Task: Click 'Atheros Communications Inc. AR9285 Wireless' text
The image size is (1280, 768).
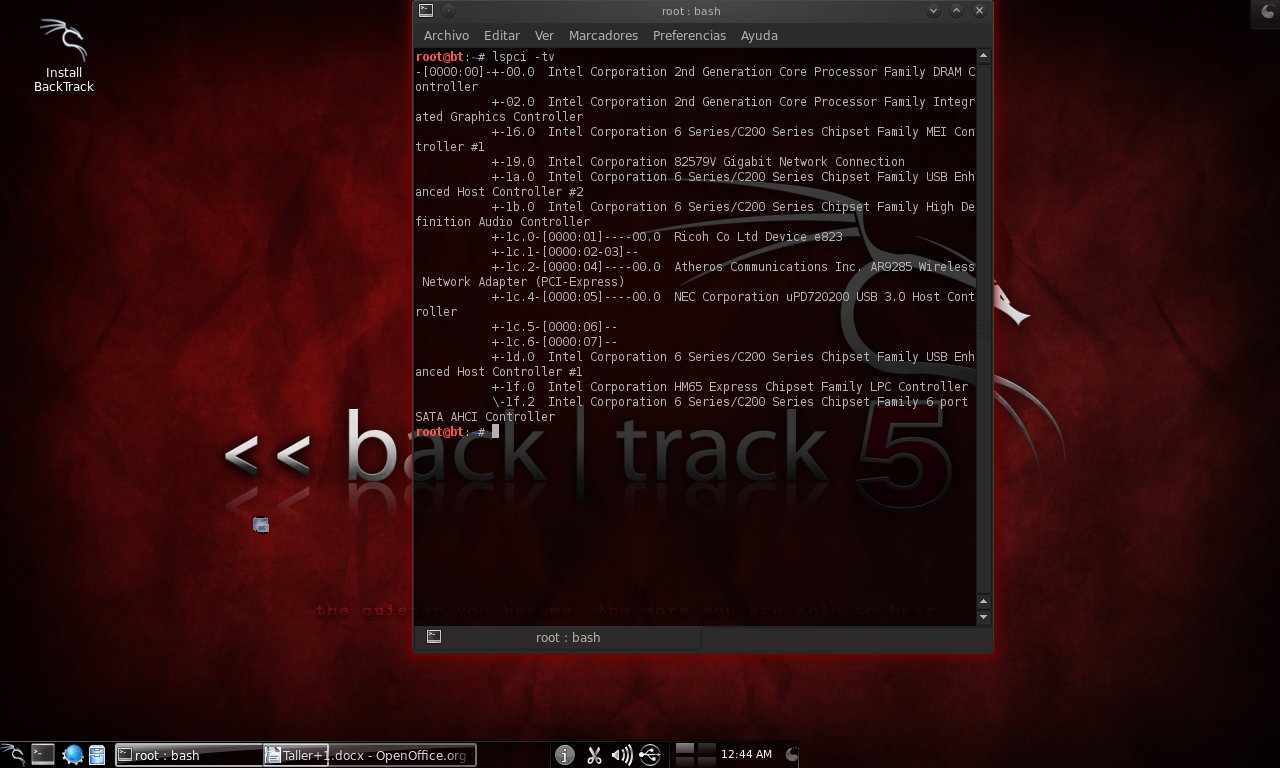Action: (x=824, y=267)
